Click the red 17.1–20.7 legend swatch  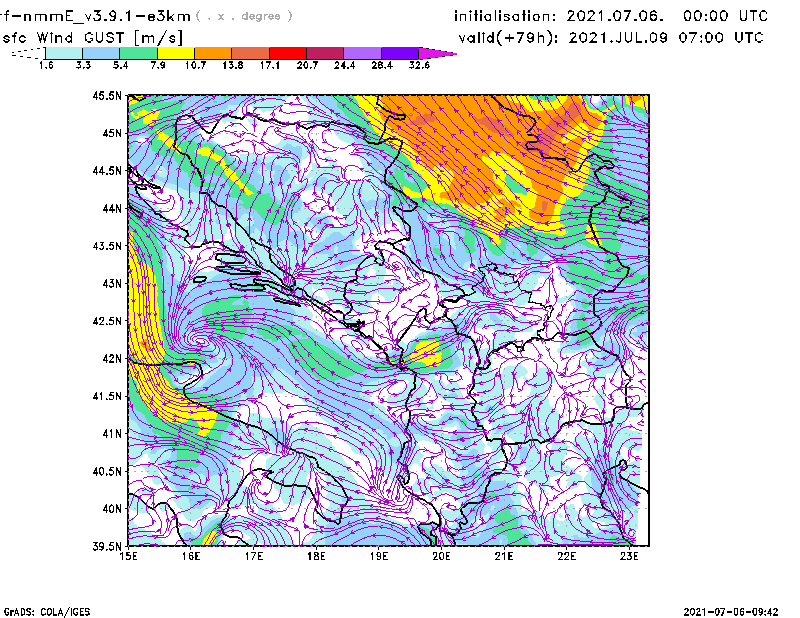click(x=288, y=53)
